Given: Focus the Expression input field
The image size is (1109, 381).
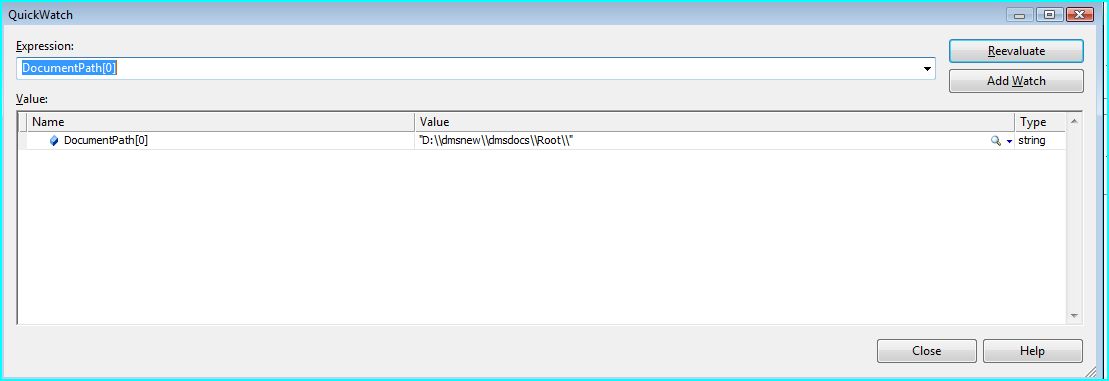Looking at the screenshot, I should pos(475,69).
